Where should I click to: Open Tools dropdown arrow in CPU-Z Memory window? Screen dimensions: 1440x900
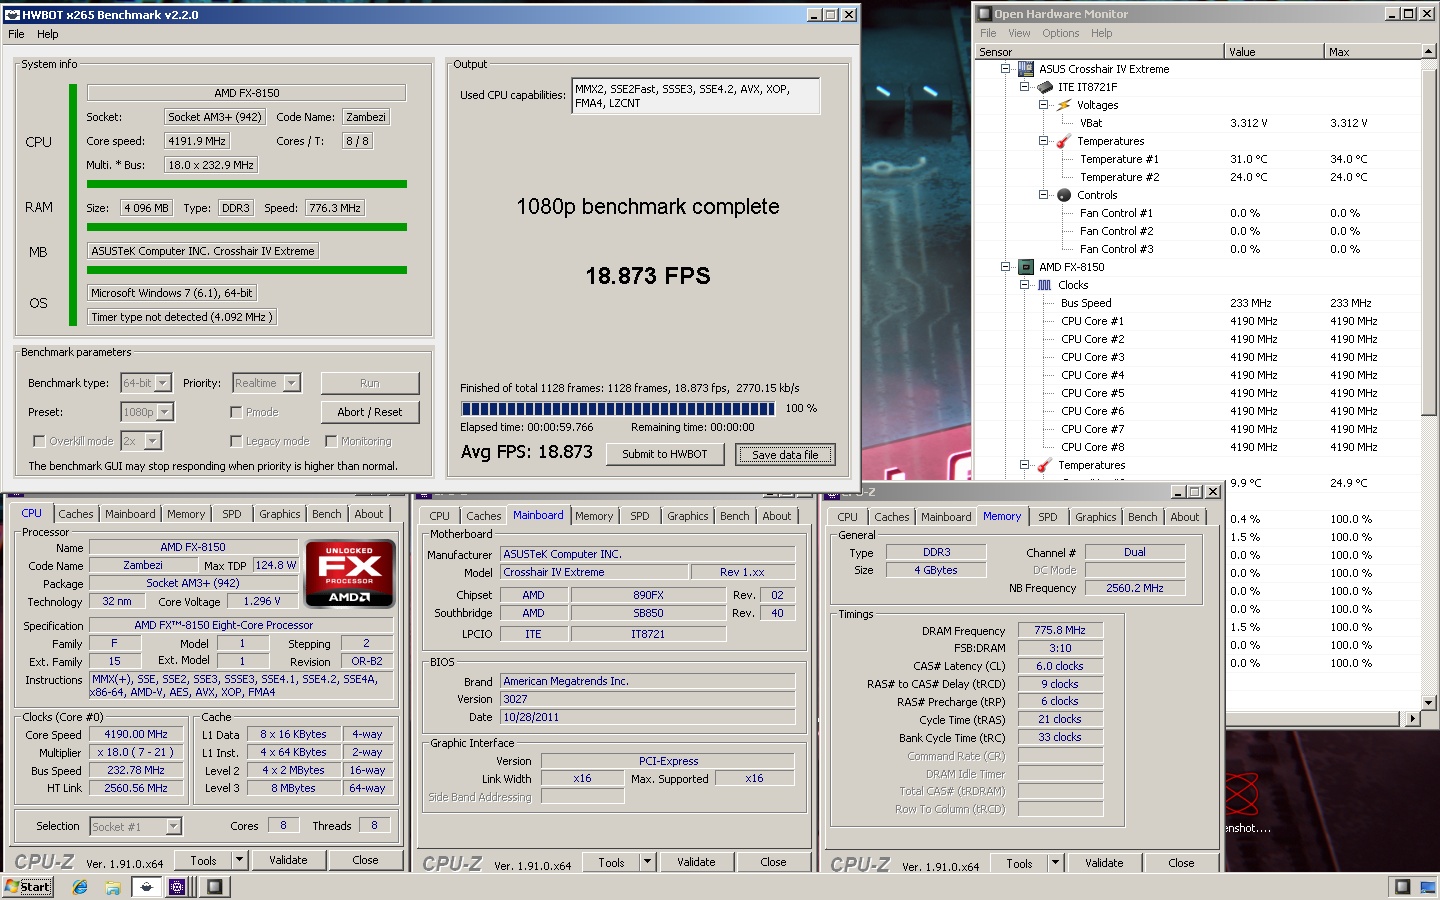1055,863
